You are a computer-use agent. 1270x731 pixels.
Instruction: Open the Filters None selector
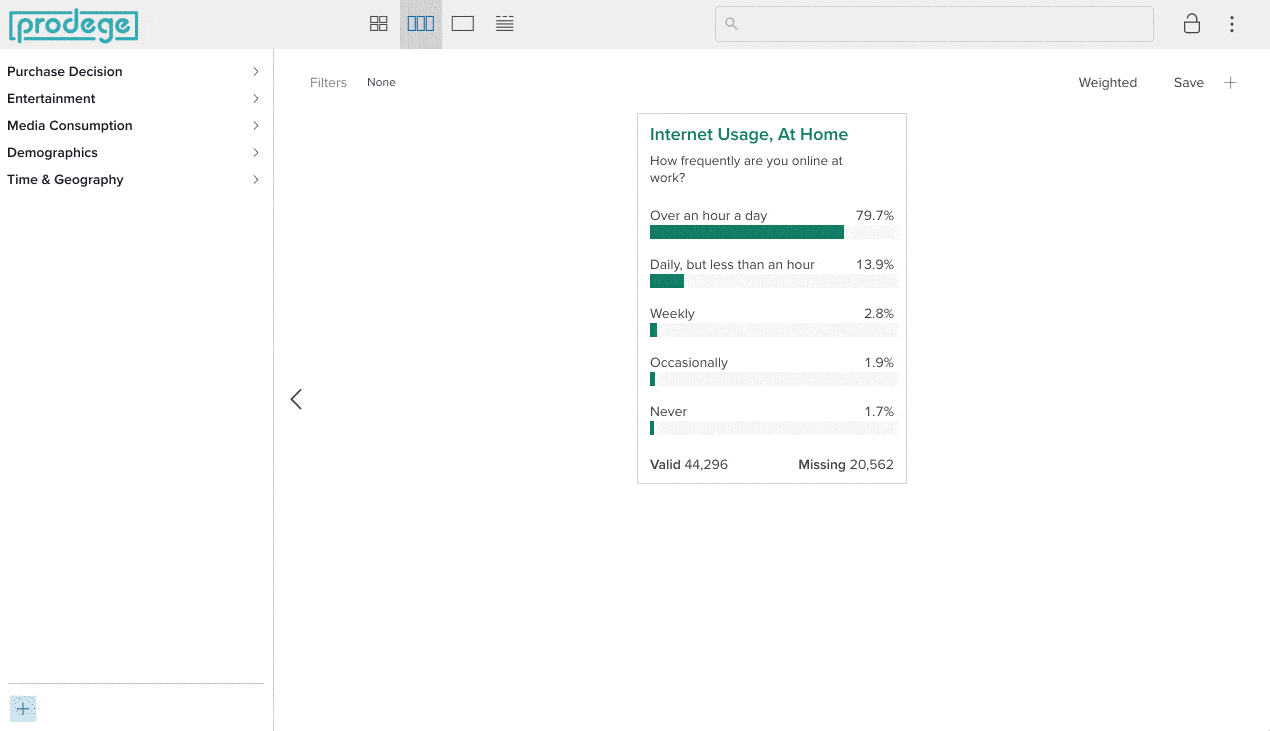pos(381,83)
